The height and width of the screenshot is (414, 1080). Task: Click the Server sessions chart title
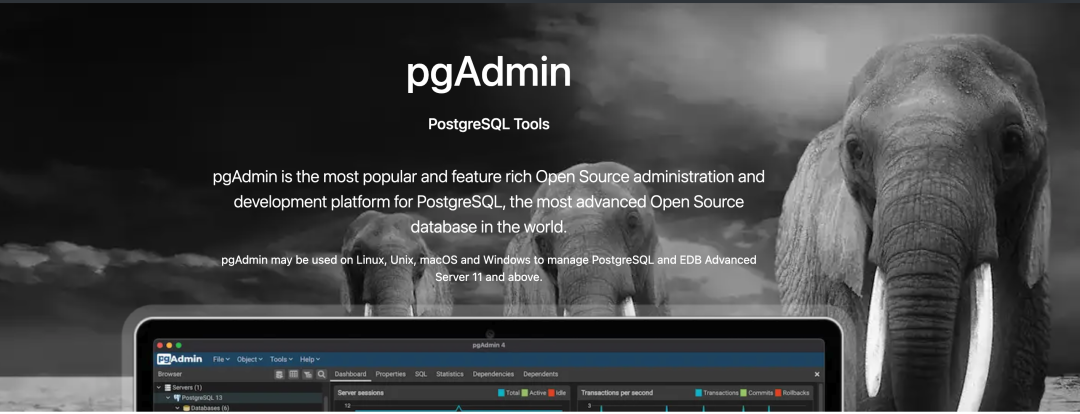point(360,393)
